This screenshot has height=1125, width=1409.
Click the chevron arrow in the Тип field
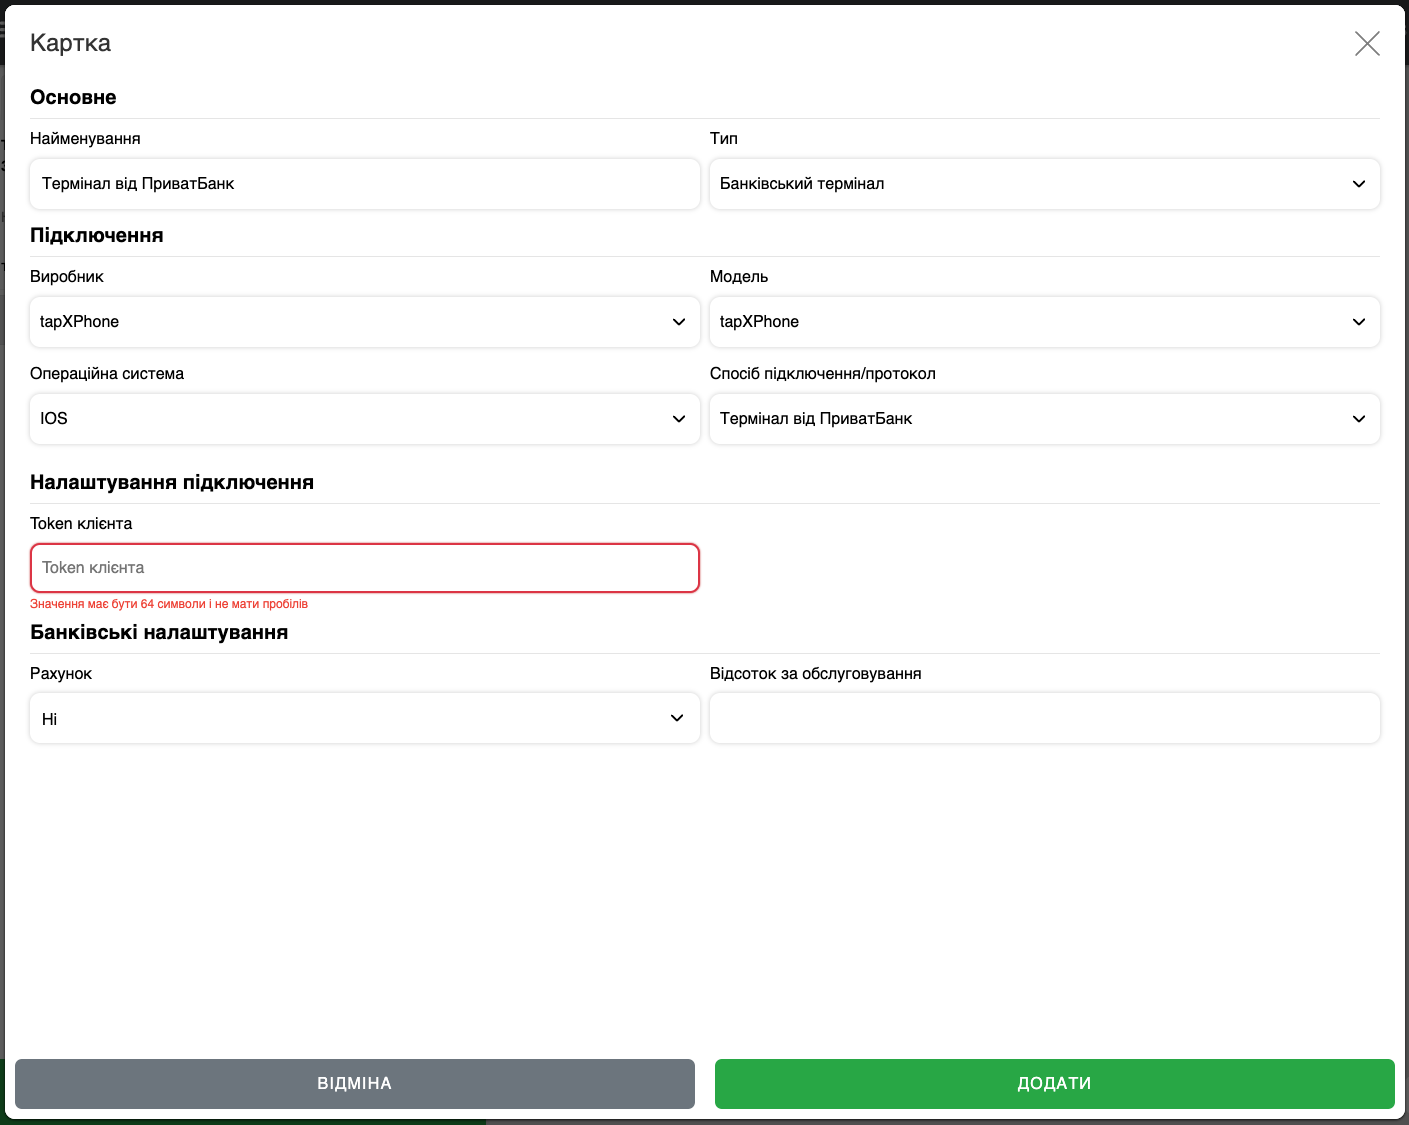[x=1358, y=184]
